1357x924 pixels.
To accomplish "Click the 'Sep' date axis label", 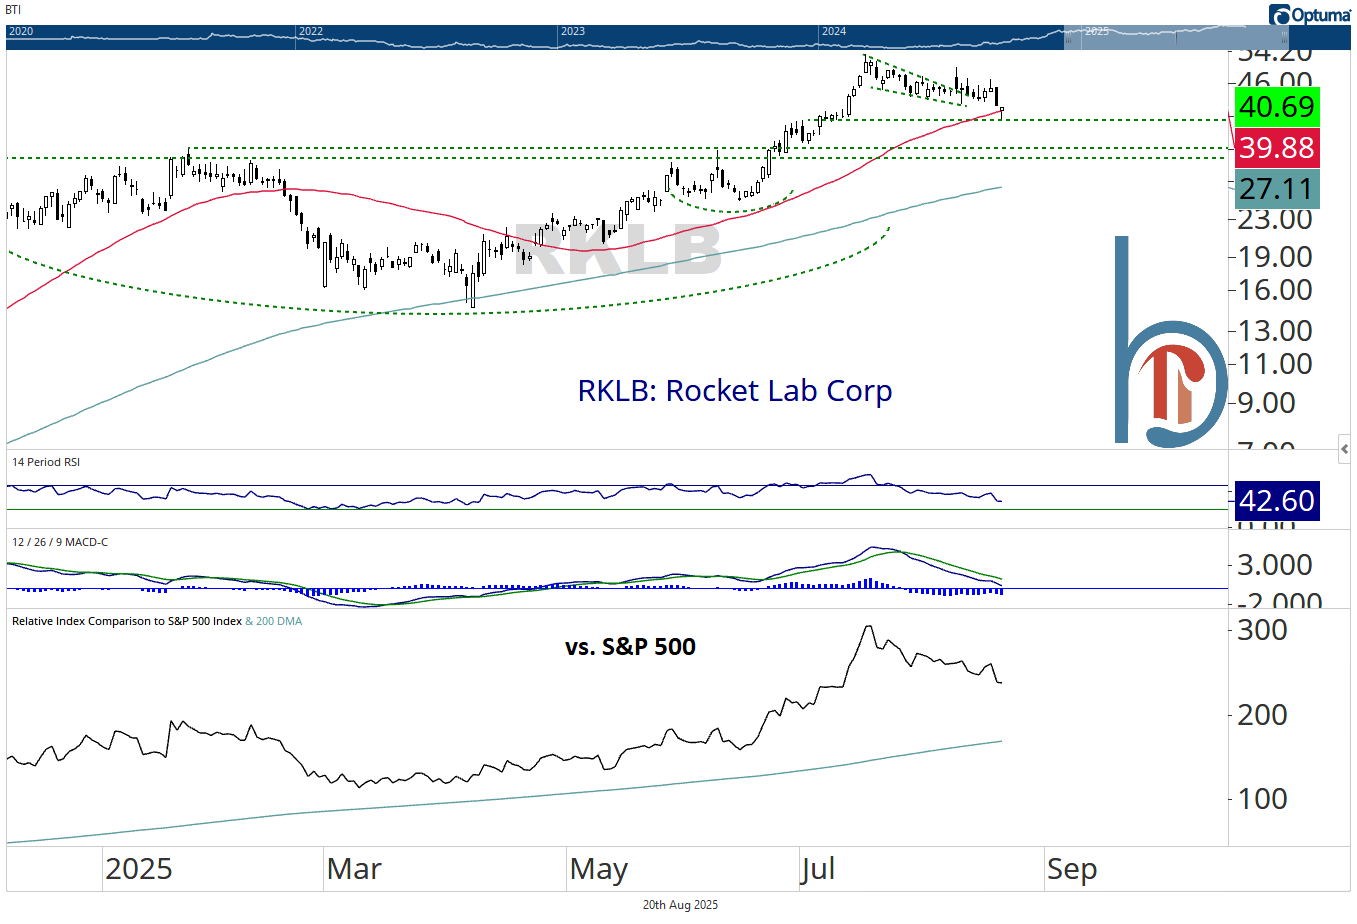I will click(1072, 869).
